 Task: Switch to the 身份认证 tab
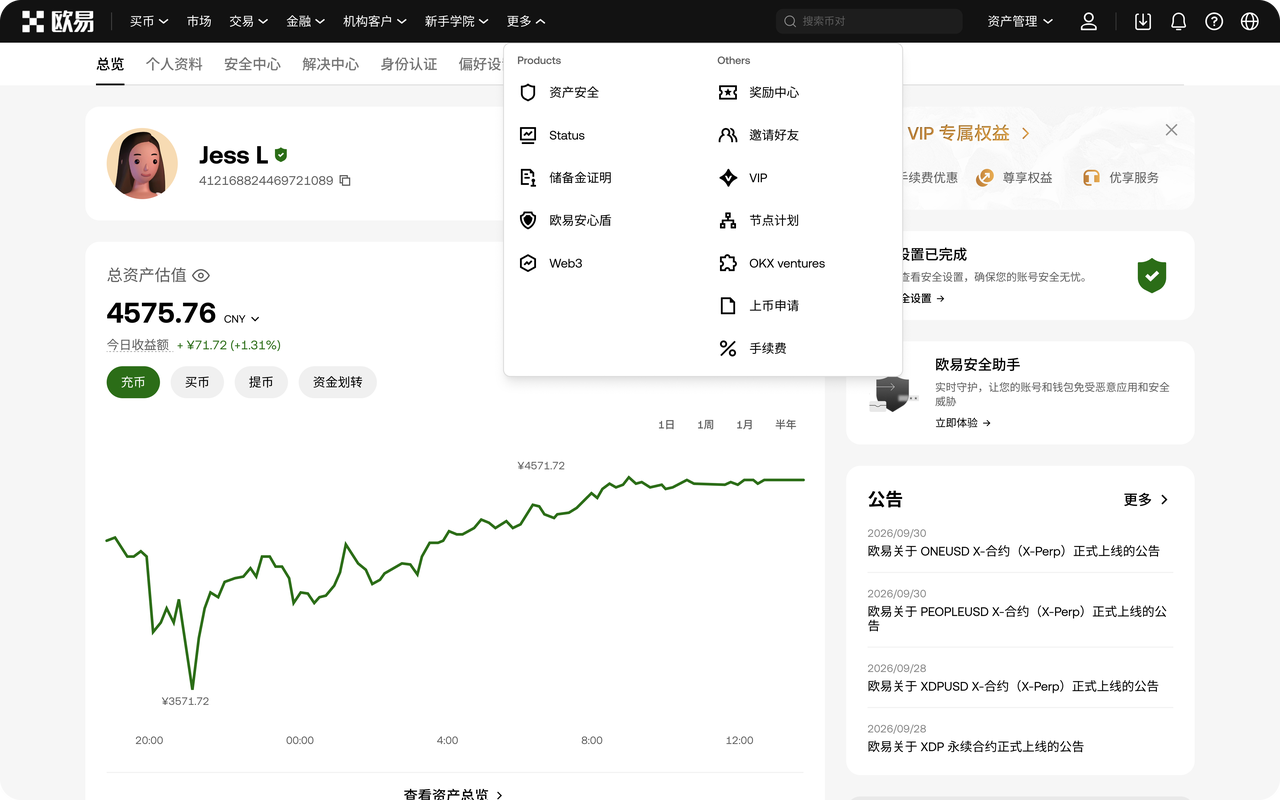tap(409, 64)
